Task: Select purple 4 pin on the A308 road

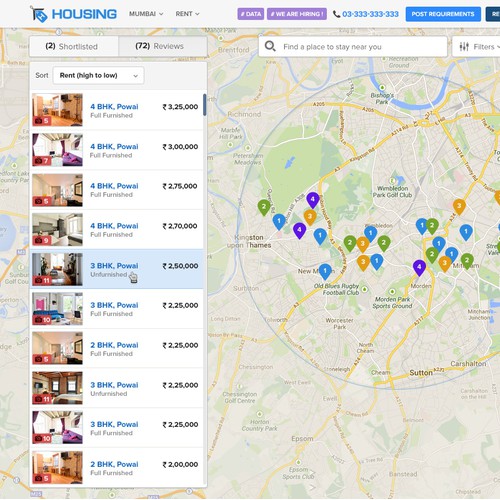Action: tap(313, 200)
